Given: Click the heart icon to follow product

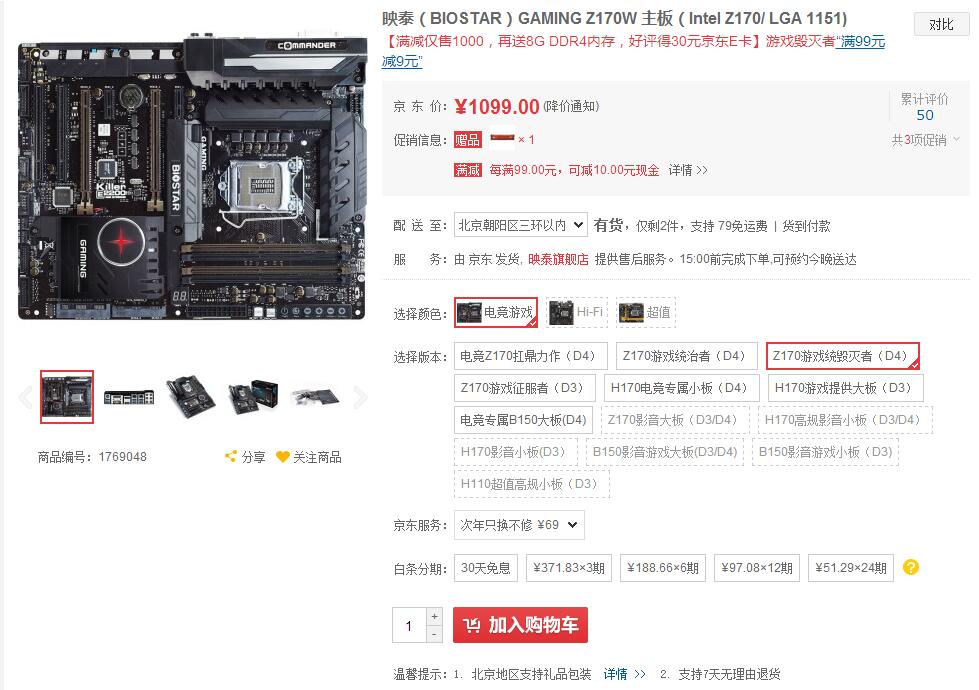Looking at the screenshot, I should click(283, 457).
